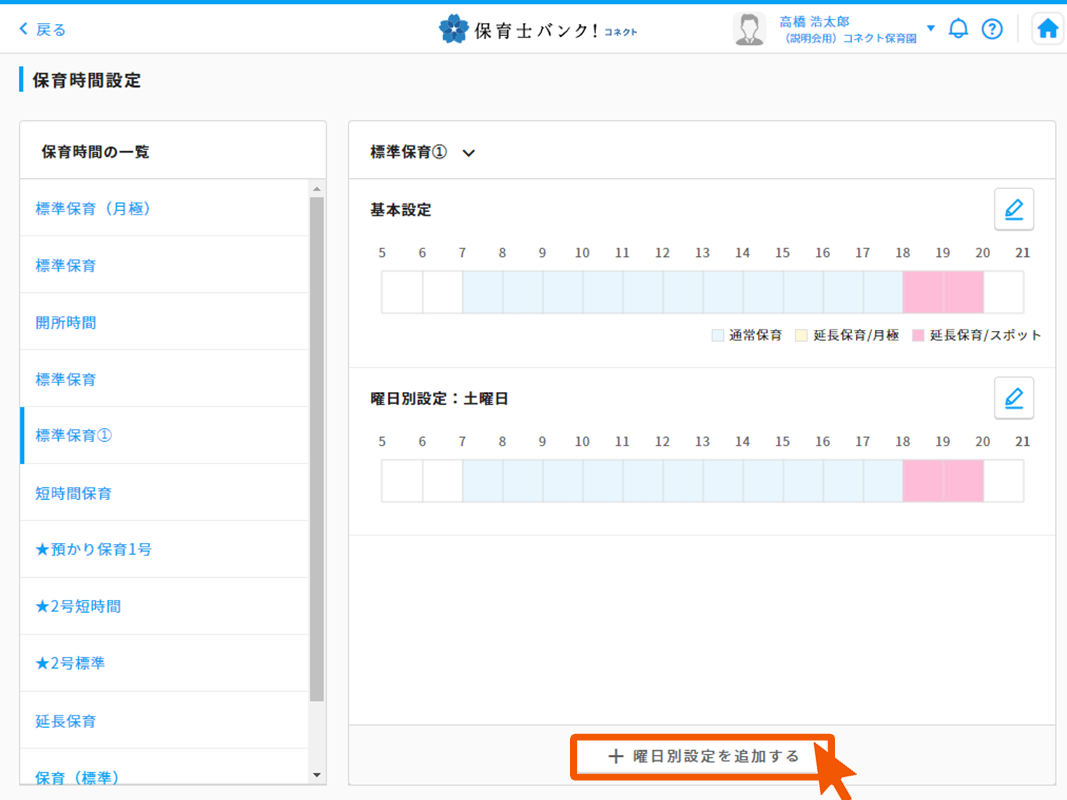Screen dimensions: 1067x800
Task: Select 短時間保育 in the list
Action: [74, 493]
